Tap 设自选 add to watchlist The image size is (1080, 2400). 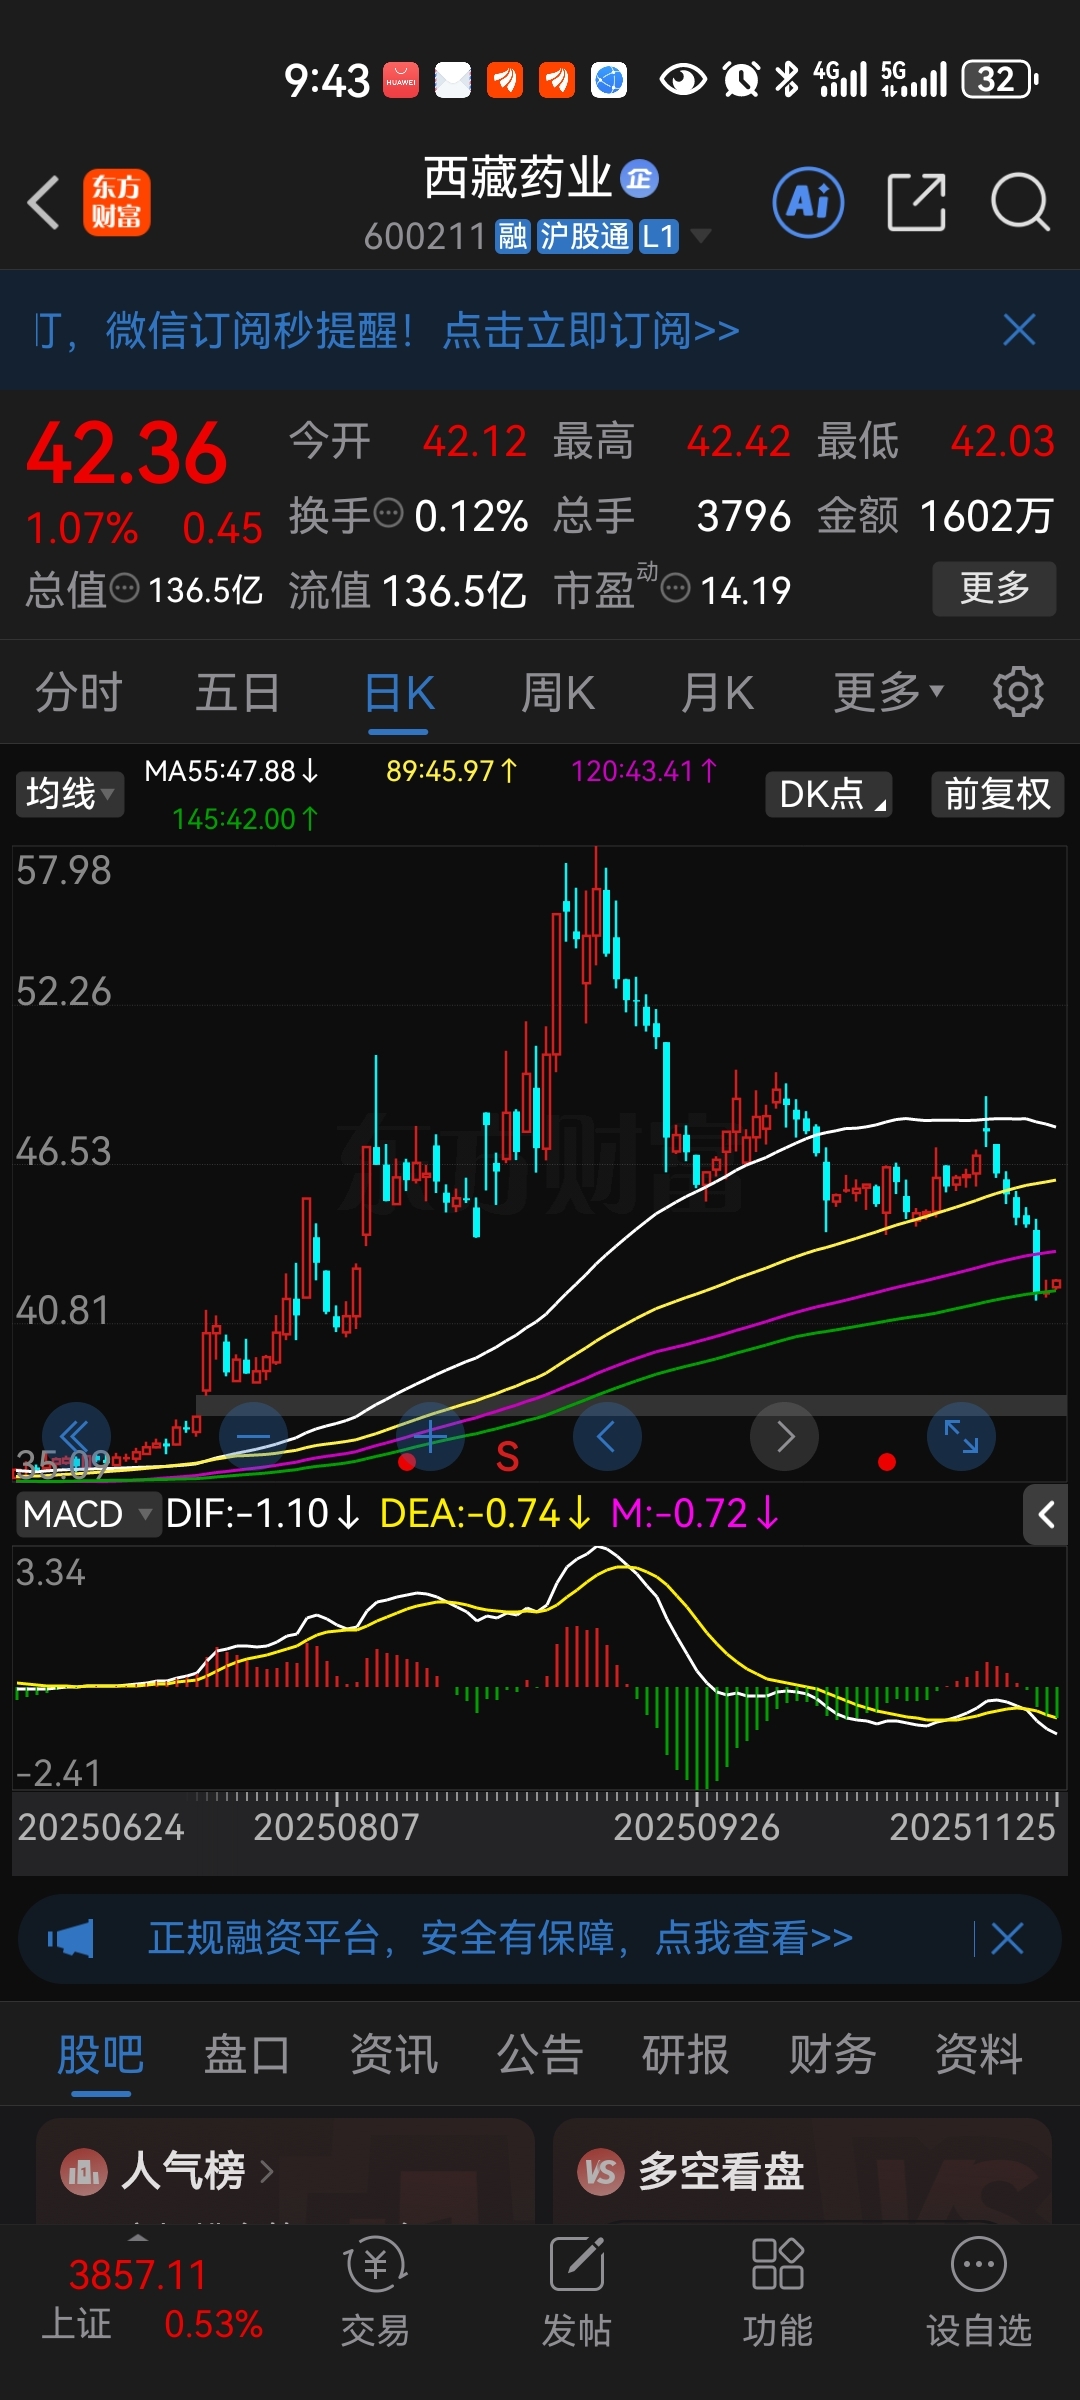(978, 2293)
